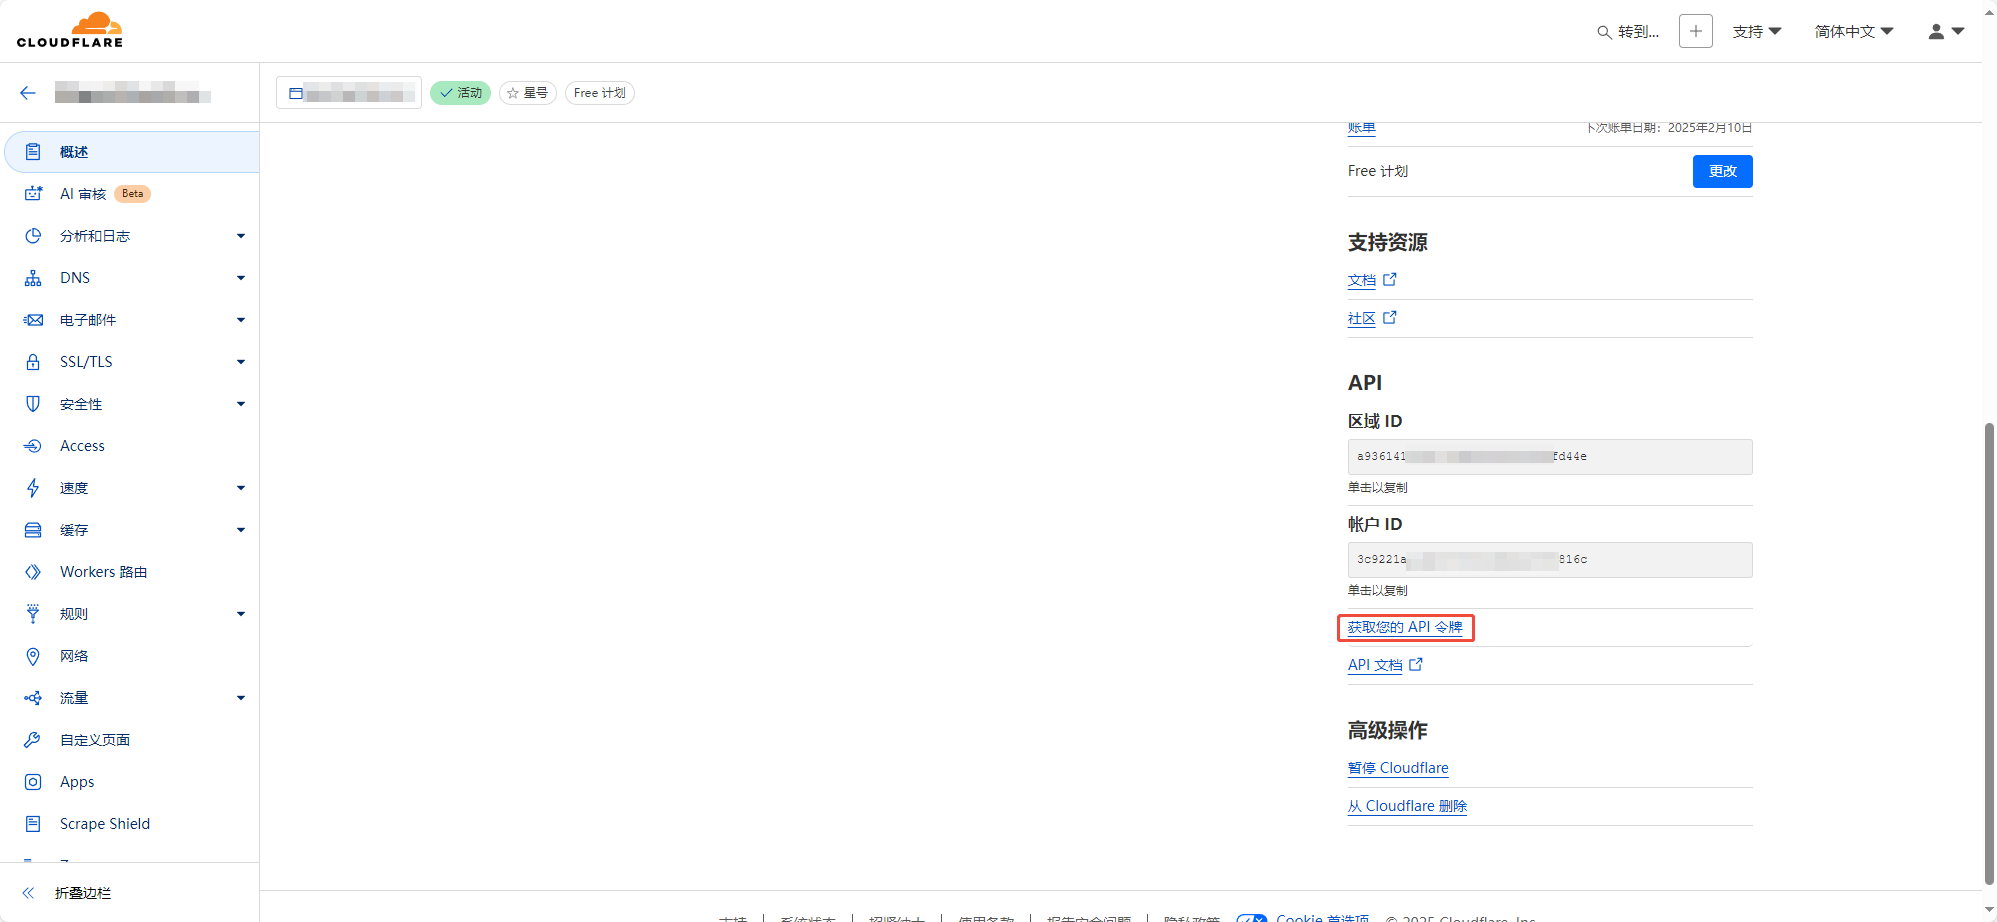Open Access in the sidebar

(132, 446)
